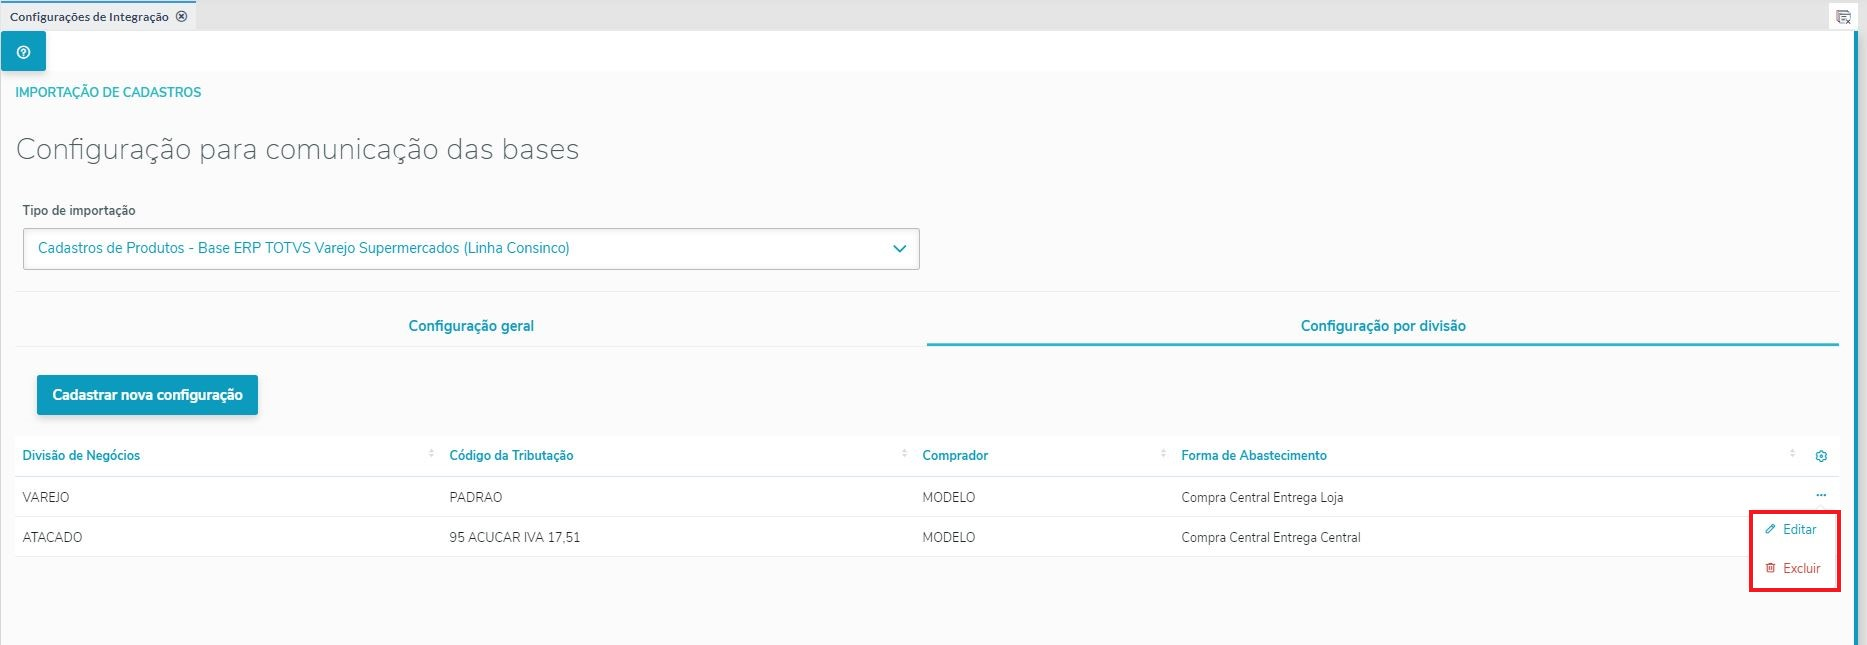The height and width of the screenshot is (645, 1867).
Task: Sort by Código da Tributação arrows icon
Action: [x=904, y=454]
